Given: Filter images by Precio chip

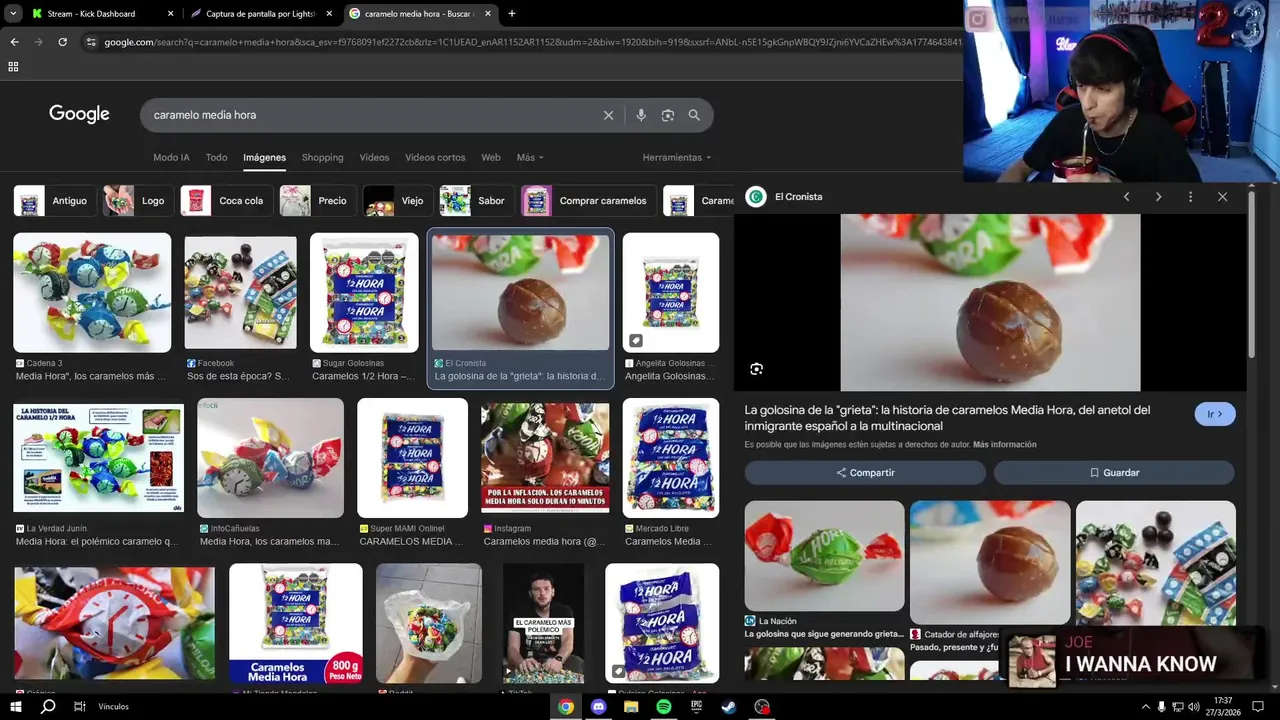Looking at the screenshot, I should coord(318,200).
